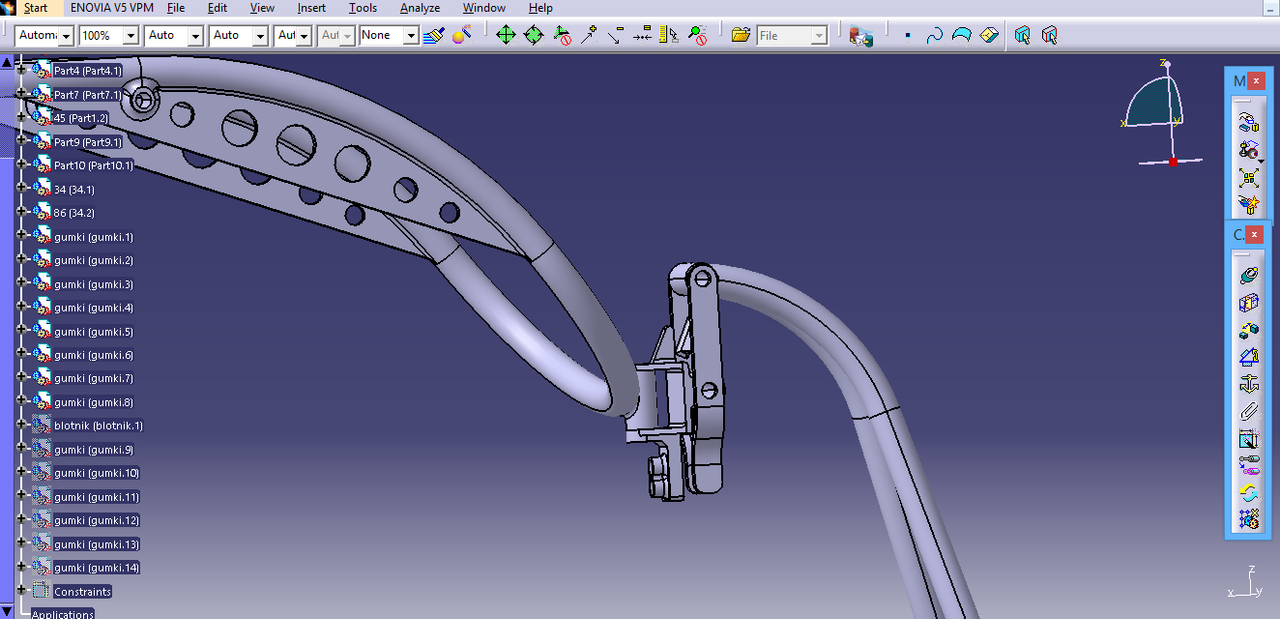Expand the Part4 (Part4.1) tree node
The image size is (1280, 619).
(x=21, y=70)
